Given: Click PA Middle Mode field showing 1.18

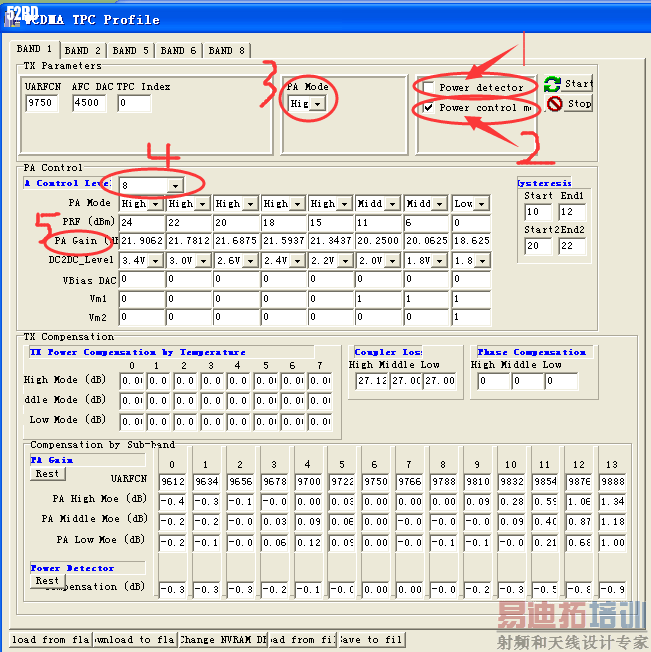Looking at the screenshot, I should point(613,522).
